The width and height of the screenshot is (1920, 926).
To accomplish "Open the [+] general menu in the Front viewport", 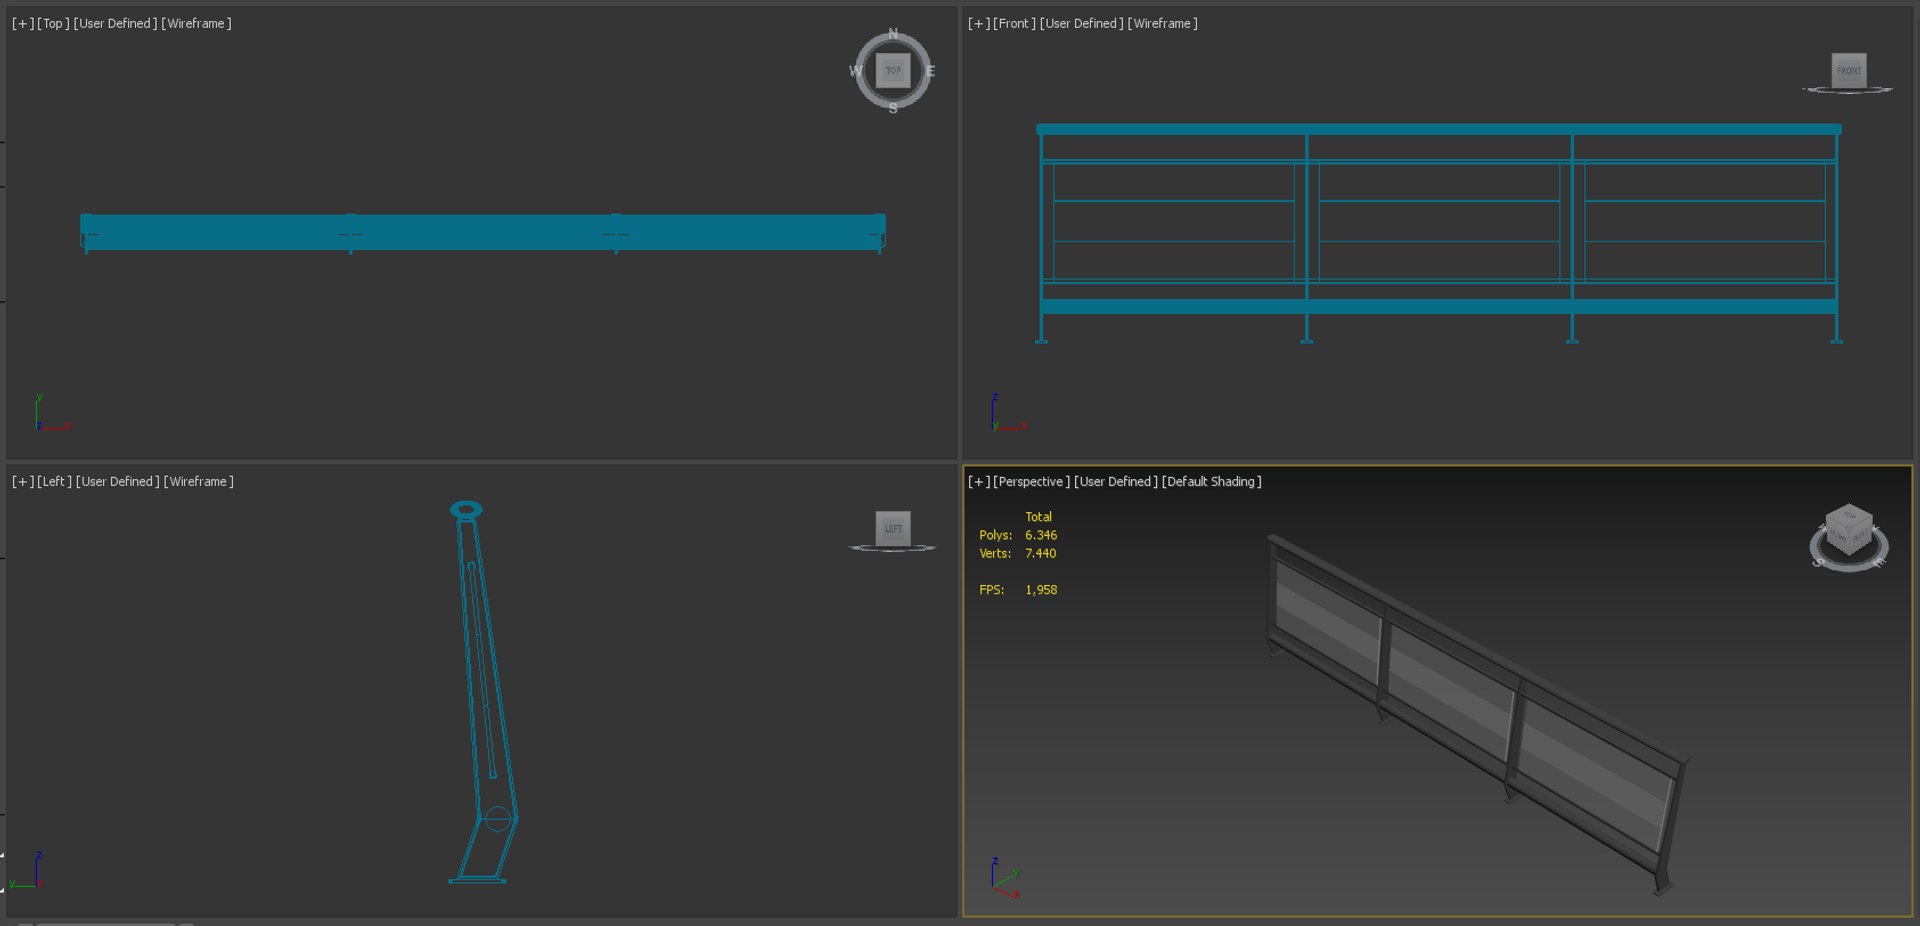I will (x=979, y=23).
